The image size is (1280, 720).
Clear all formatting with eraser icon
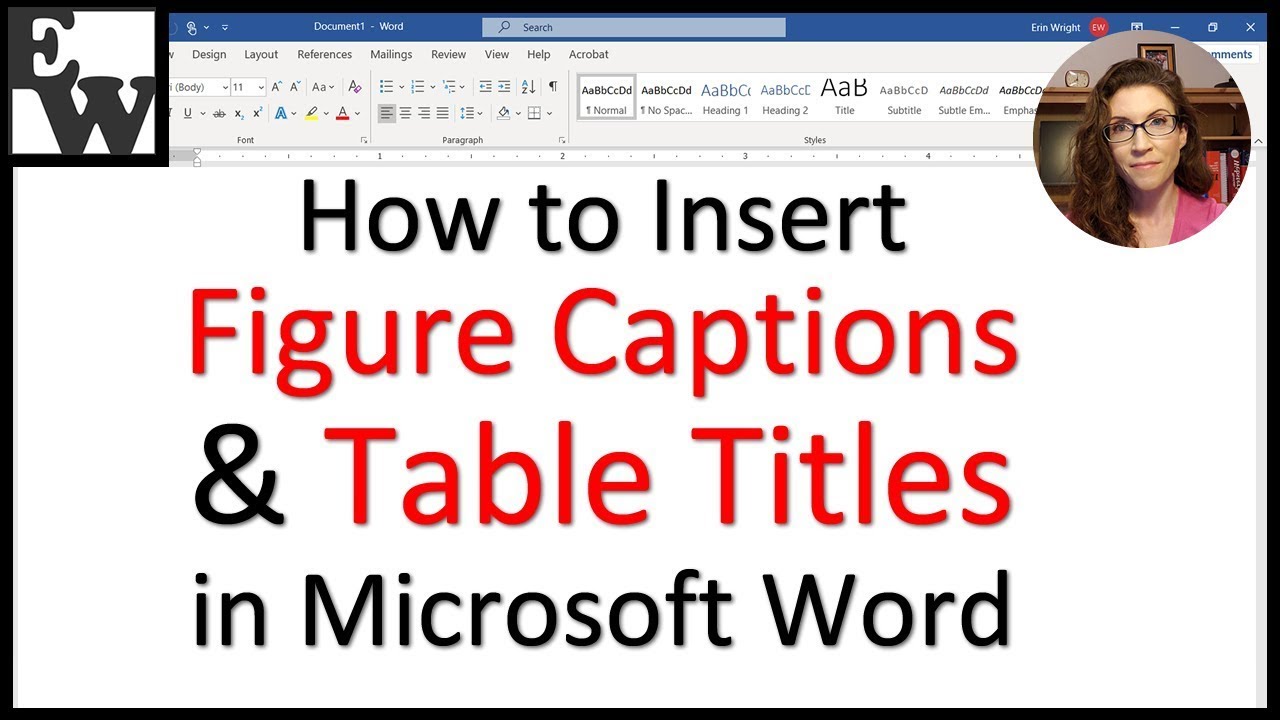point(354,87)
